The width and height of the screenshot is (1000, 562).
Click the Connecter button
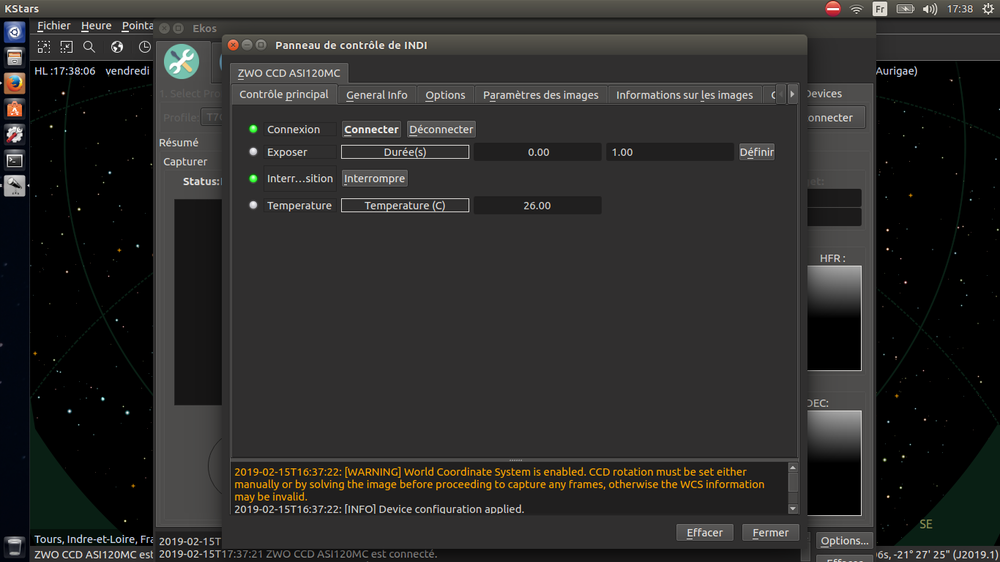(x=371, y=129)
